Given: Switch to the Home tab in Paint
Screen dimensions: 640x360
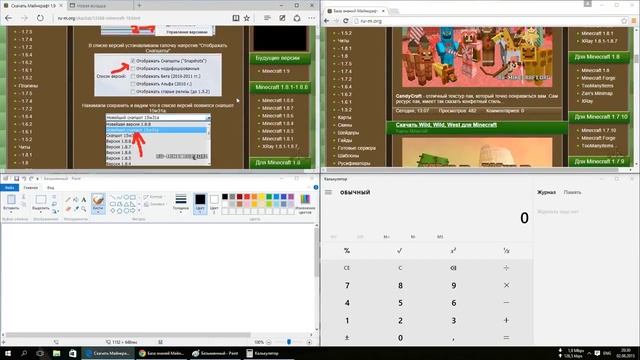Looking at the screenshot, I should coord(31,188).
